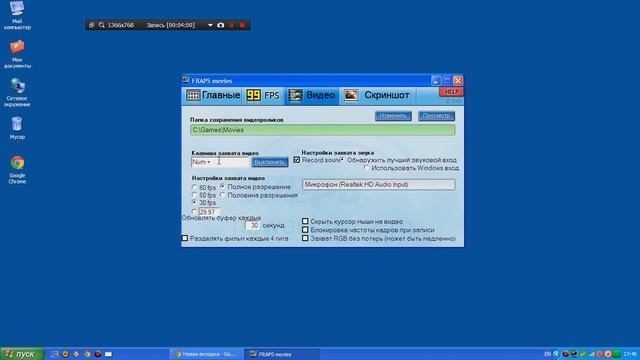640x360 pixels.
Task: Click the C:\Games\Movies folder path field
Action: tap(322, 130)
